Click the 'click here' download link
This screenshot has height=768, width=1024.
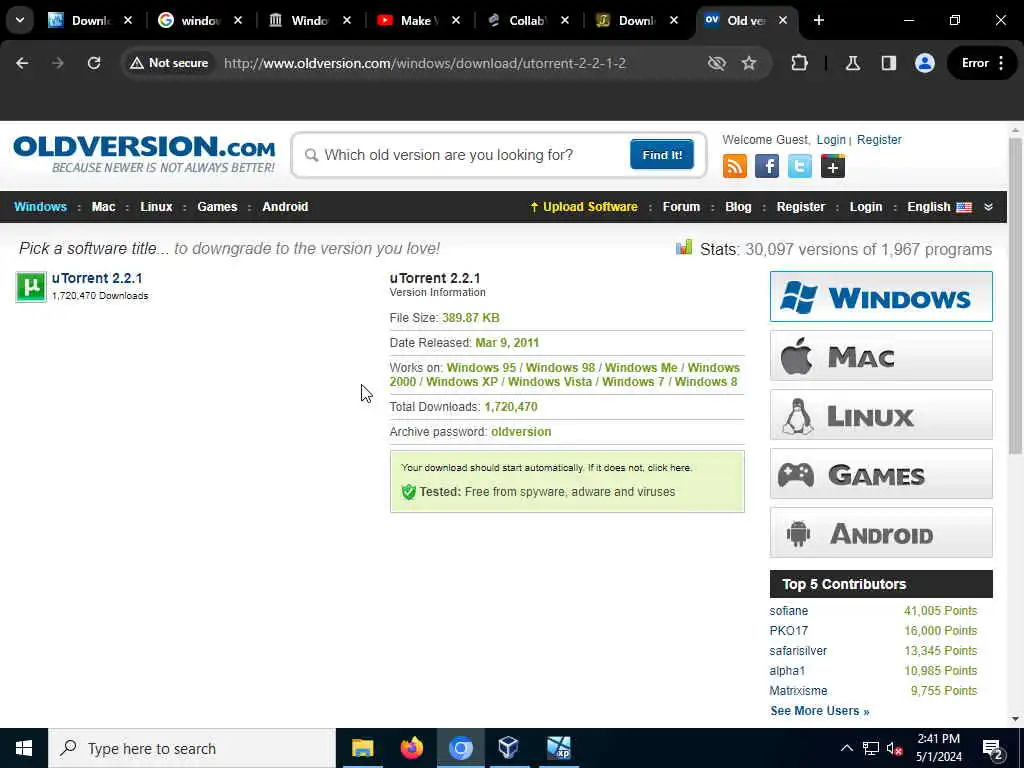[669, 468]
